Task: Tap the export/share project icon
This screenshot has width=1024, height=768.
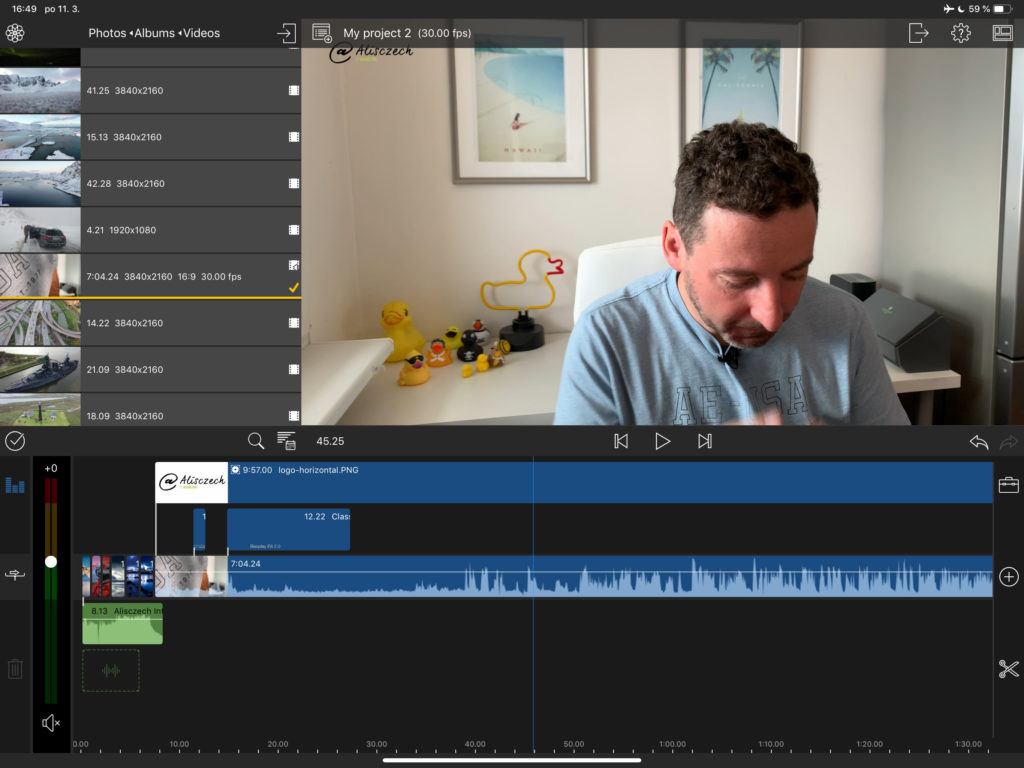Action: click(x=918, y=33)
